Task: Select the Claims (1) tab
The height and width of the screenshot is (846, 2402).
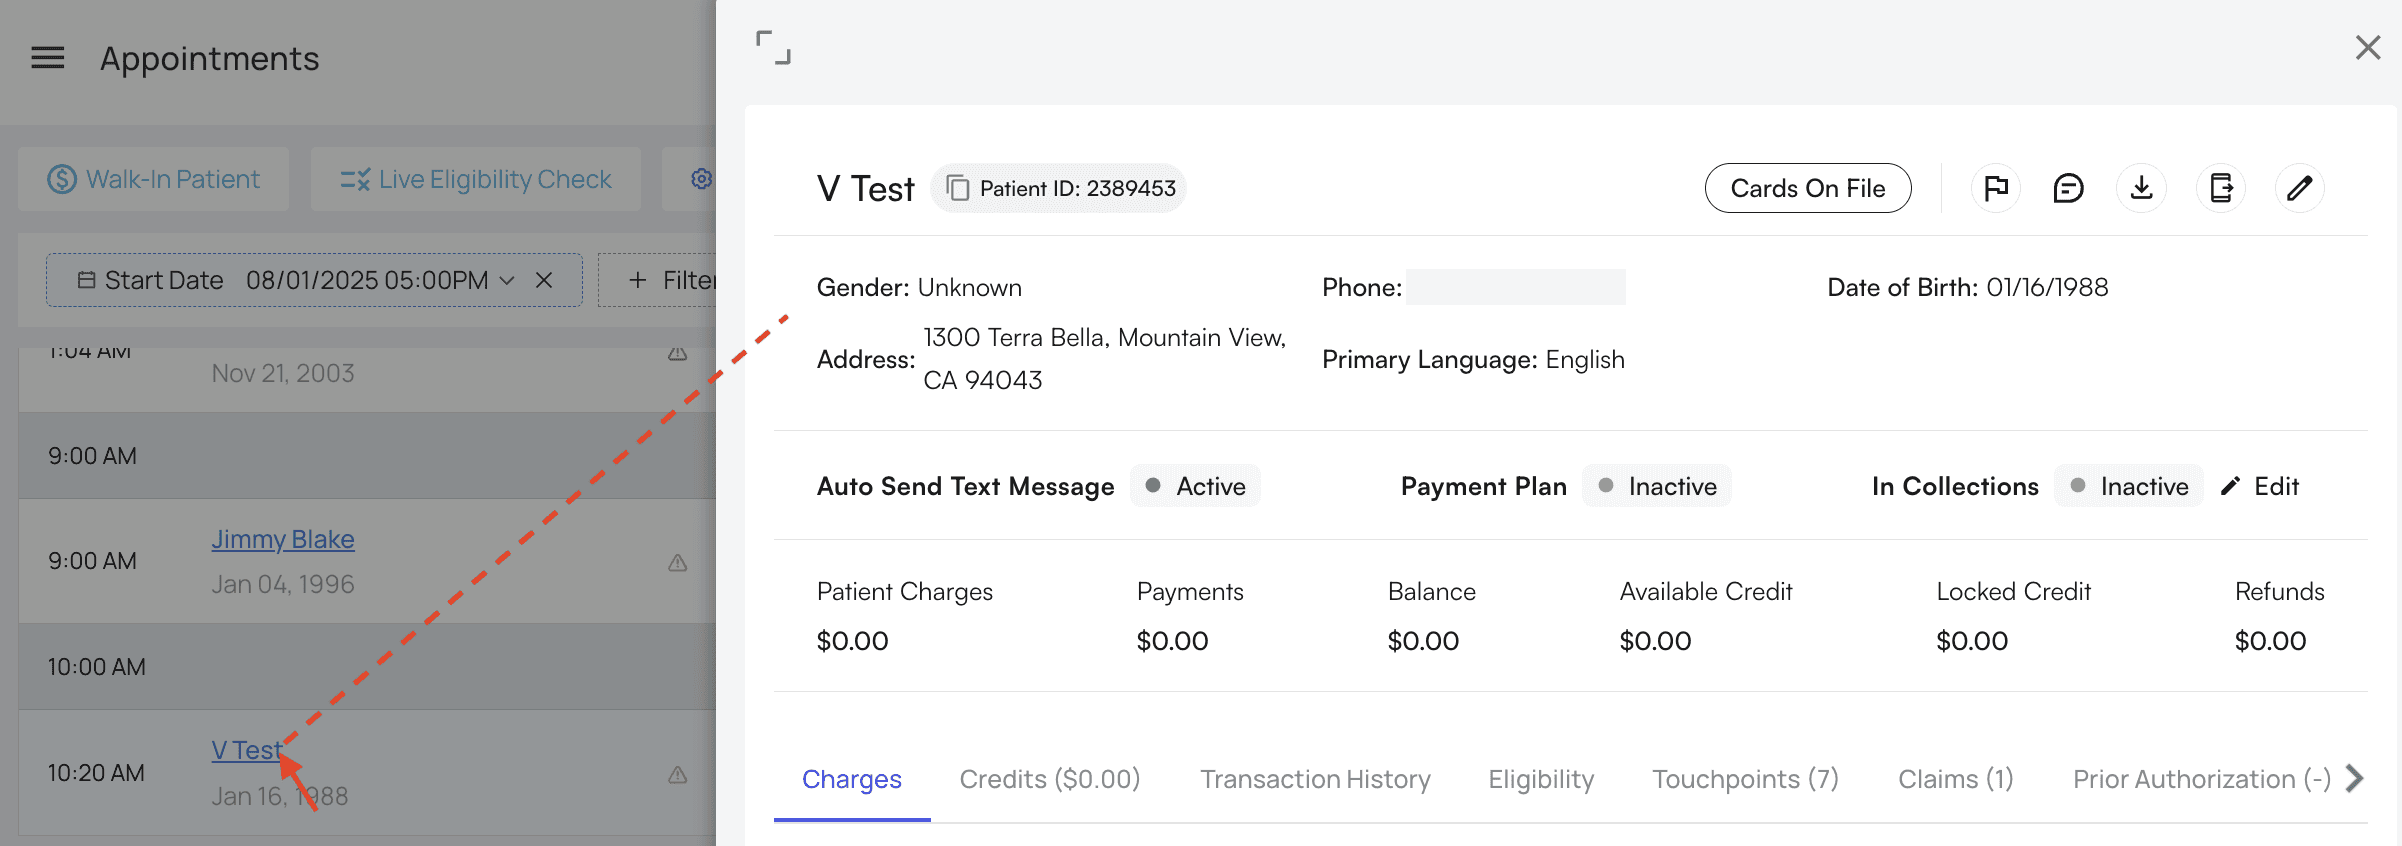Action: point(1955,779)
